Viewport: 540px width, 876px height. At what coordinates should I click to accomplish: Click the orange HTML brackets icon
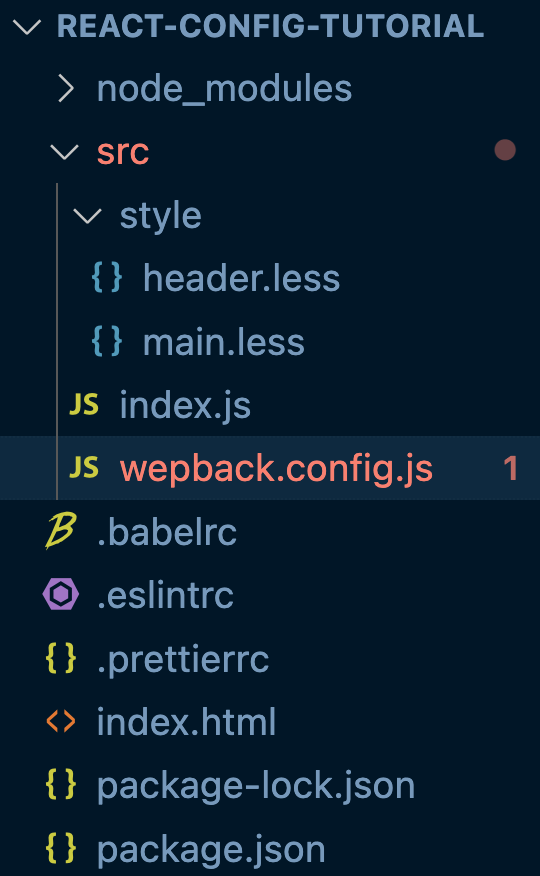(60, 721)
